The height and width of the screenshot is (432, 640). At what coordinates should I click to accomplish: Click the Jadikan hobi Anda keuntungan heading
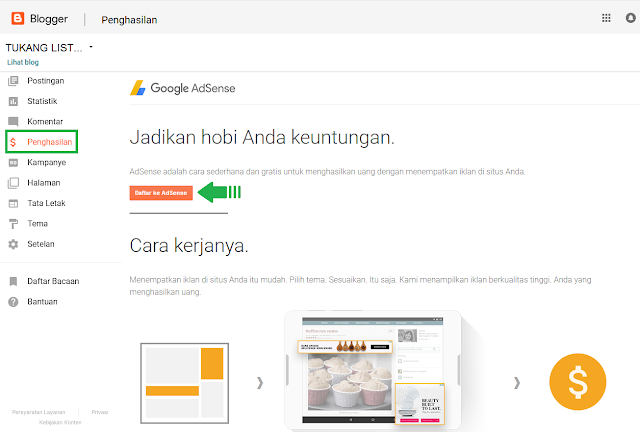tap(262, 137)
